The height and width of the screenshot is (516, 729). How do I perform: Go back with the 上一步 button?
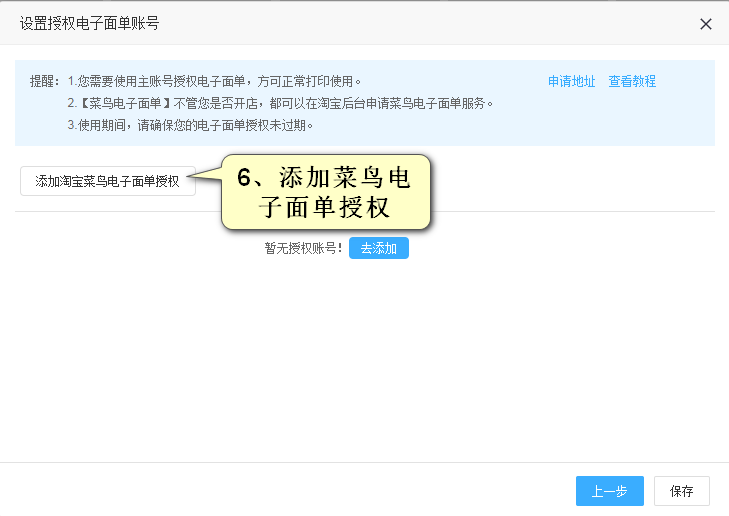coord(610,491)
